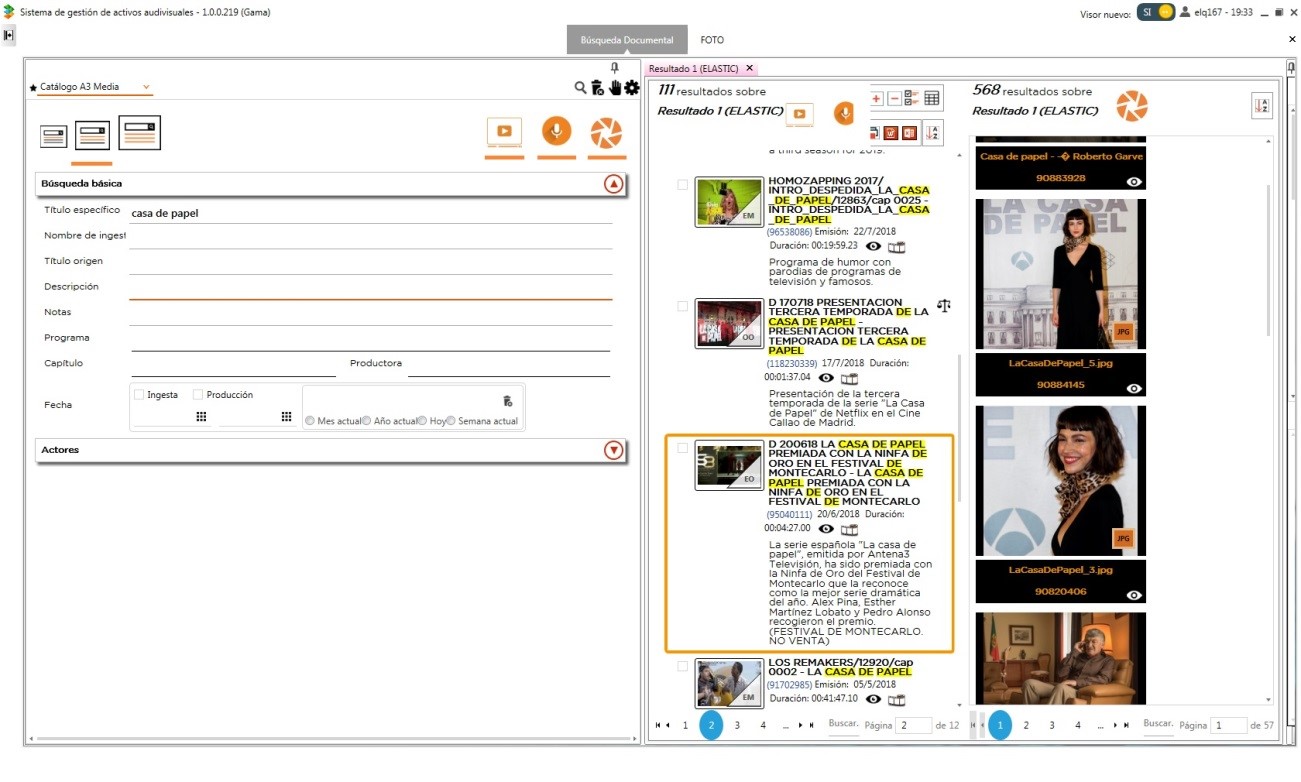The height and width of the screenshot is (782, 1301).
Task: Go to first page of 111 results
Action: [657, 725]
